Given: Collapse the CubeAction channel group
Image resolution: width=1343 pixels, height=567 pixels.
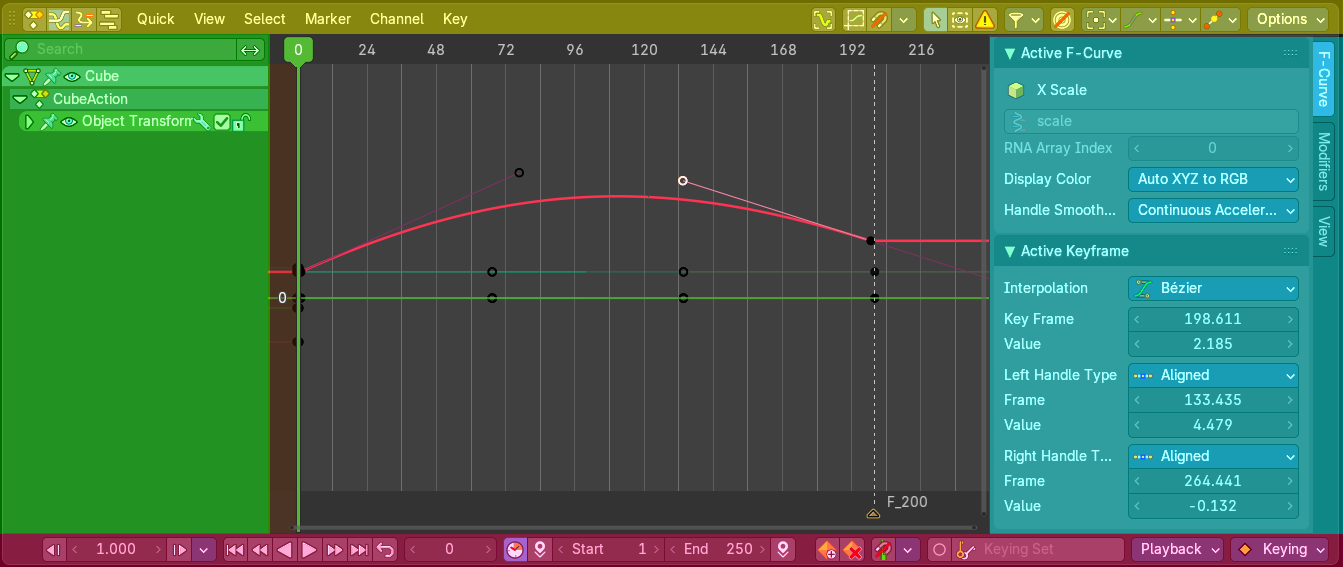Looking at the screenshot, I should click(19, 99).
